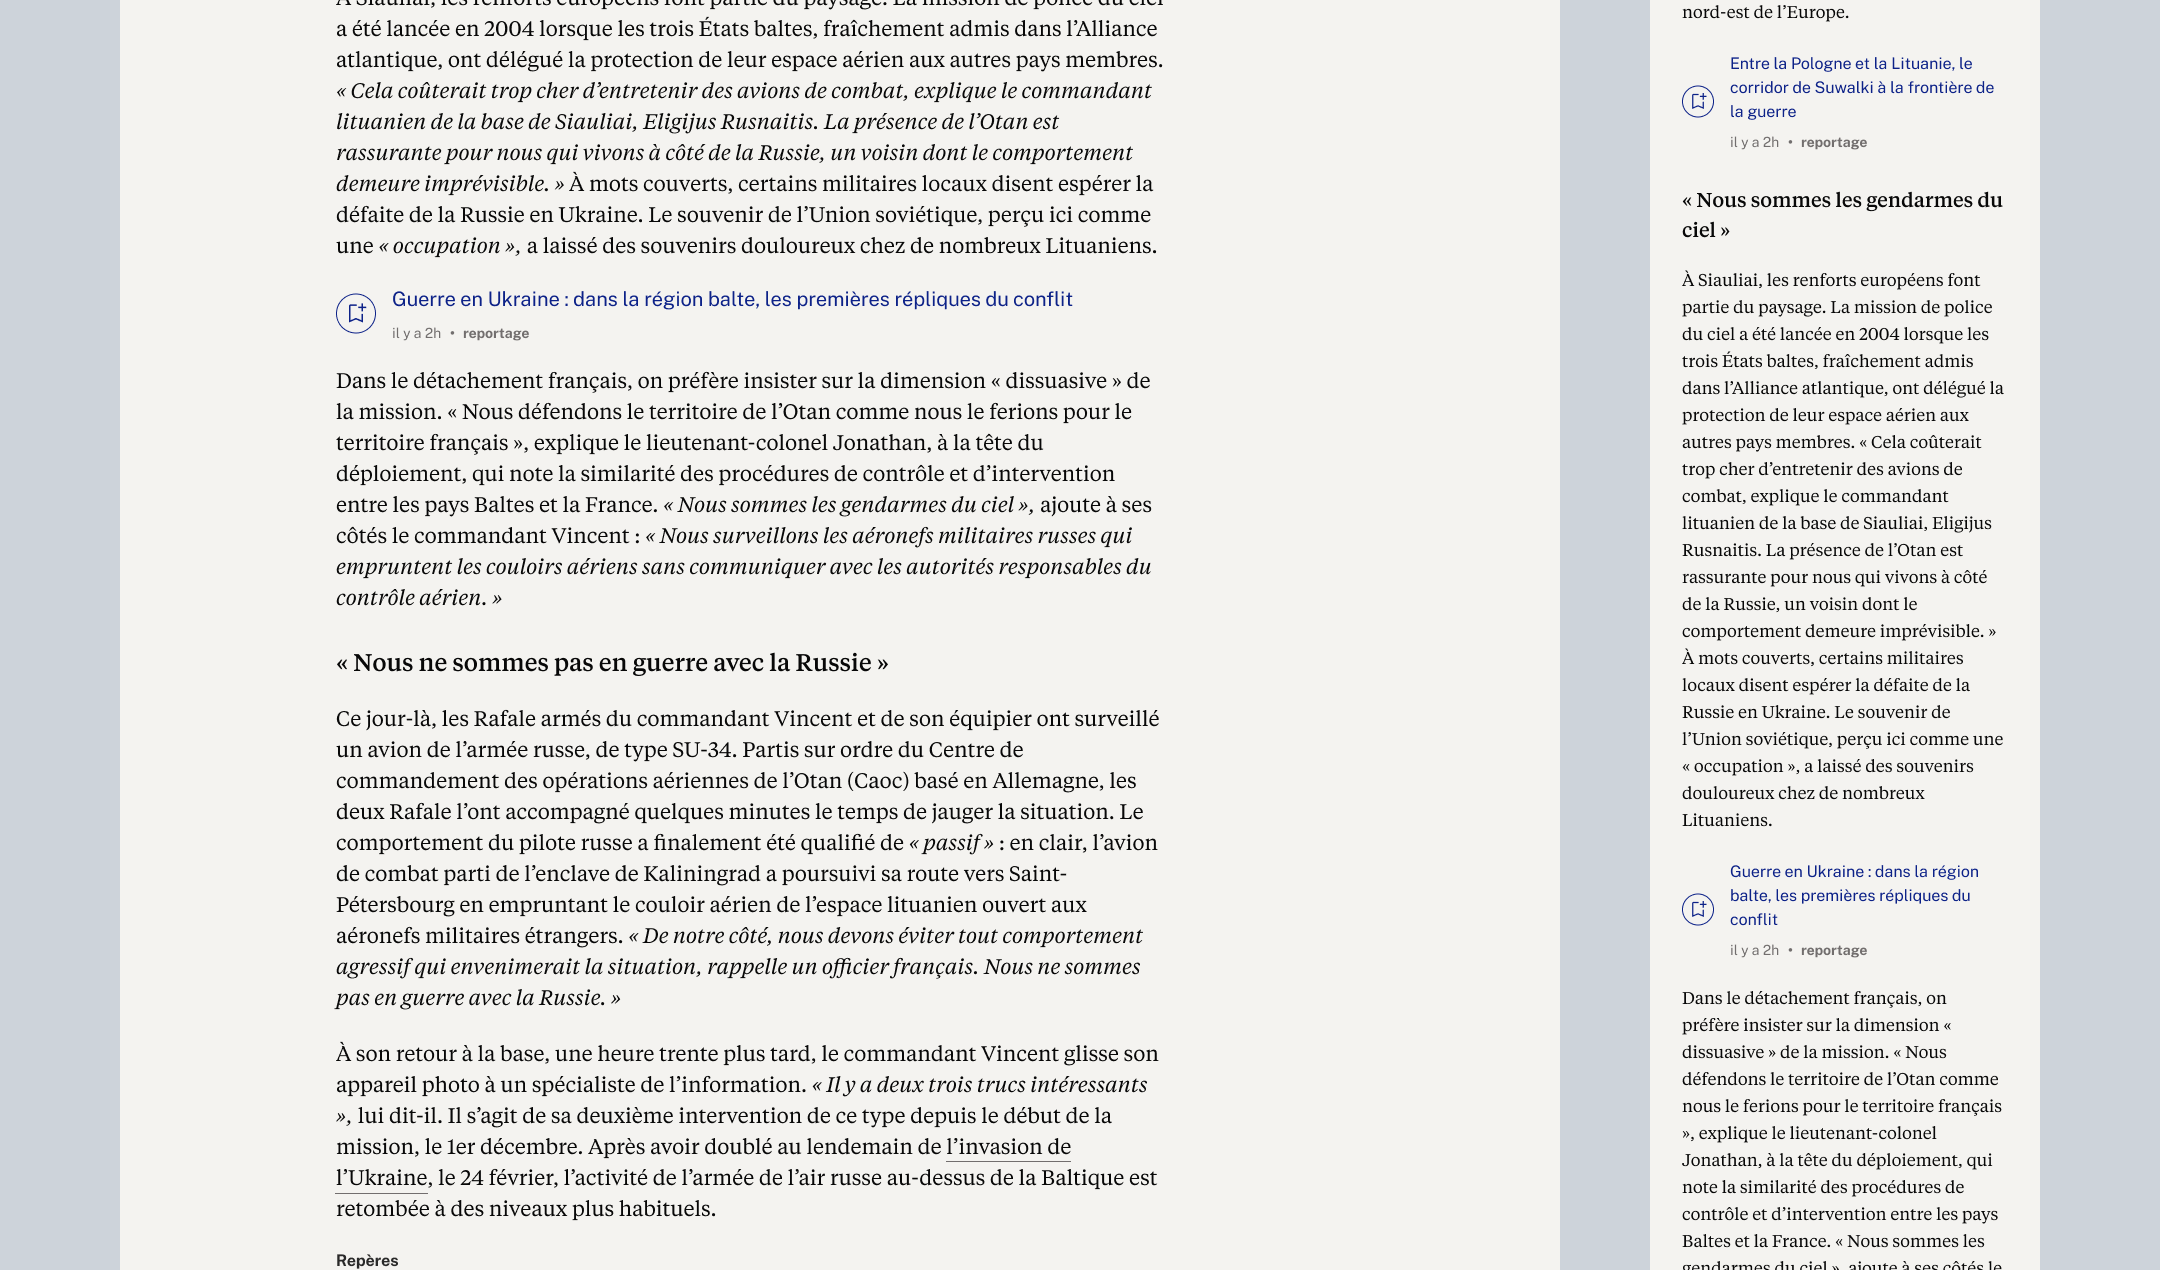
Task: Click sidebar paragraph starting 'Dans le détachement français'
Action: (x=1842, y=1128)
